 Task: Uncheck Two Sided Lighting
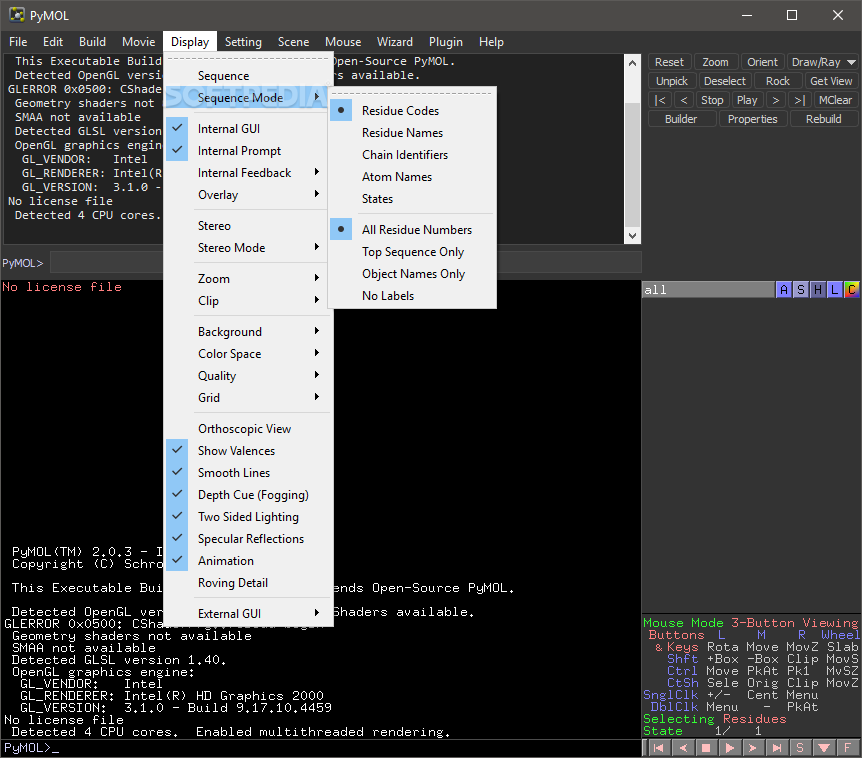click(248, 517)
